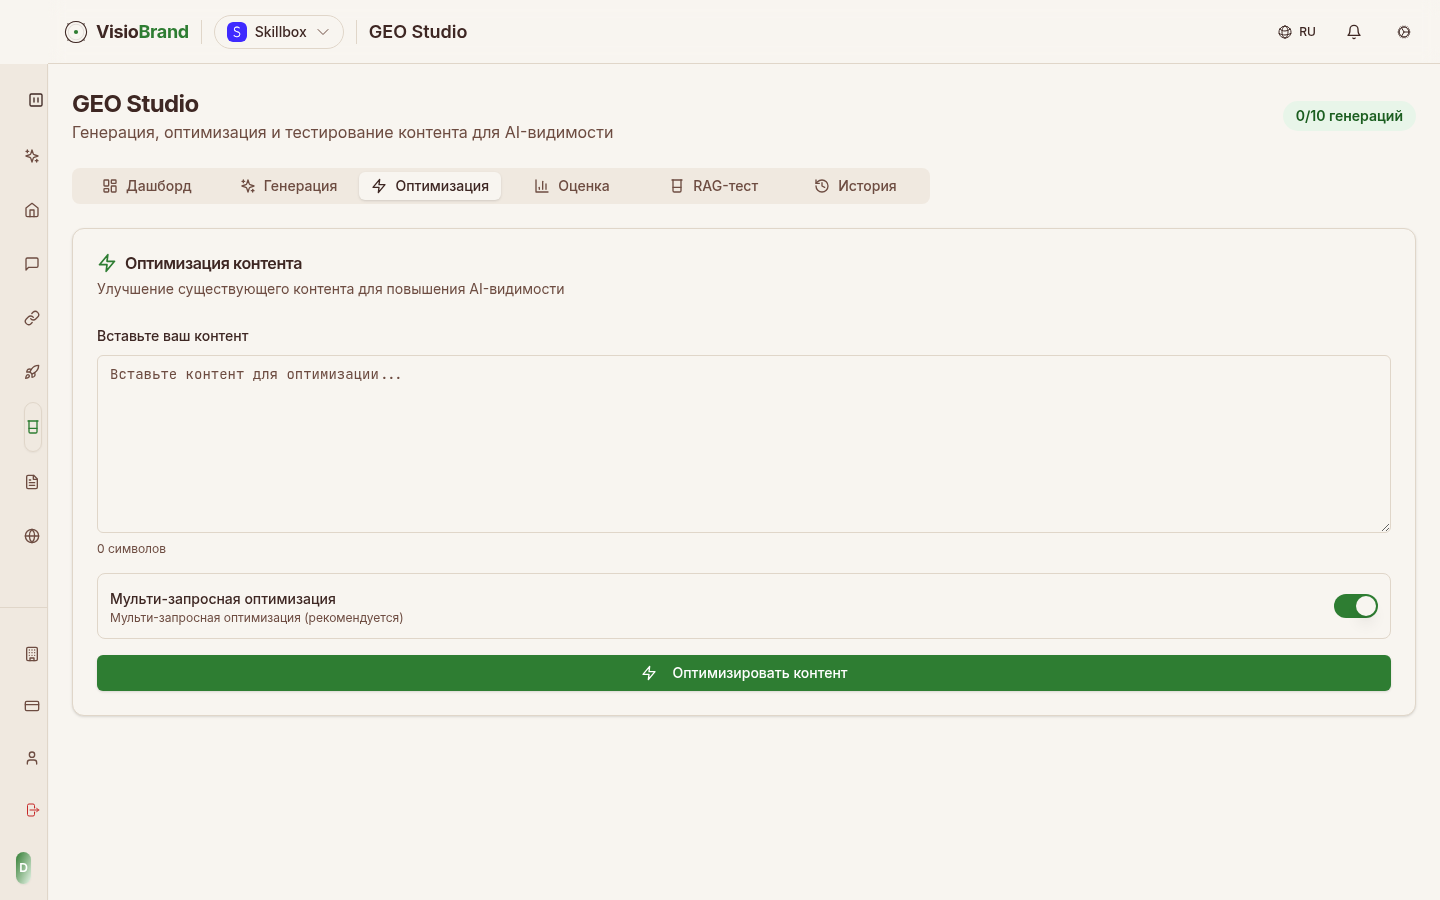Open the green D user avatar menu

coord(24,868)
